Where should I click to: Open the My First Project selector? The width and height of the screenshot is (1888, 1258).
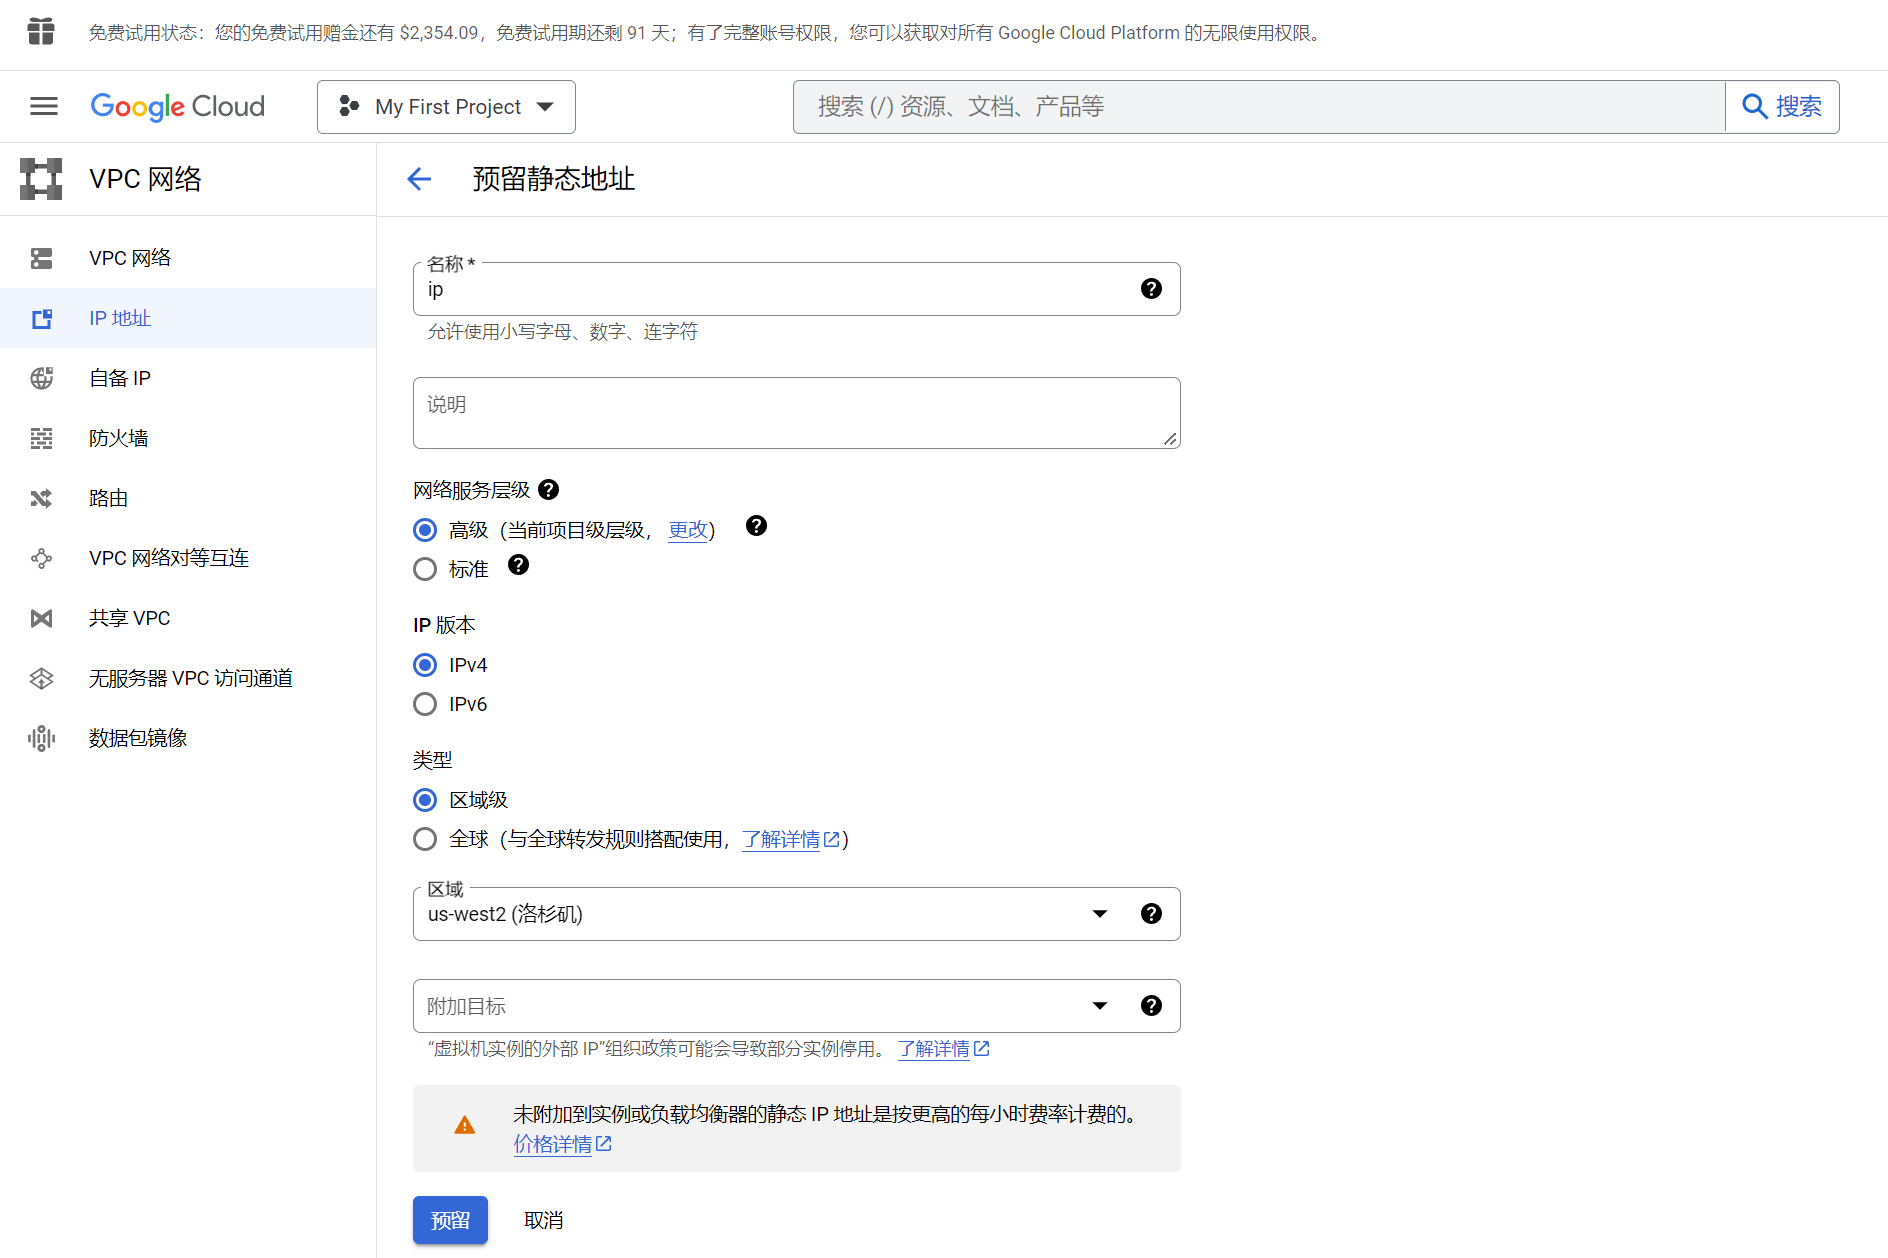click(446, 107)
